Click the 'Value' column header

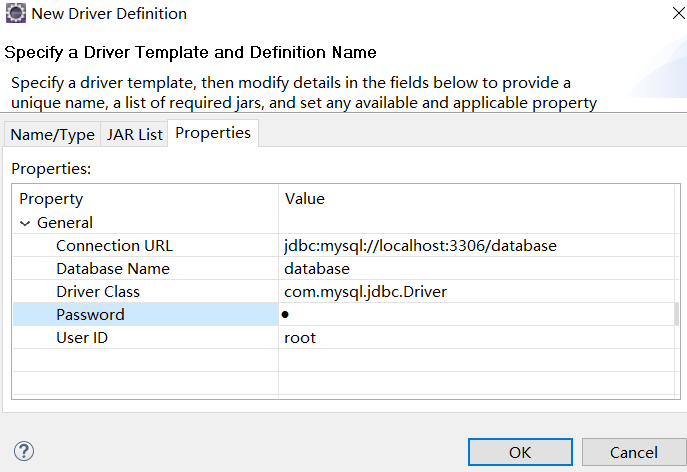tap(476, 199)
